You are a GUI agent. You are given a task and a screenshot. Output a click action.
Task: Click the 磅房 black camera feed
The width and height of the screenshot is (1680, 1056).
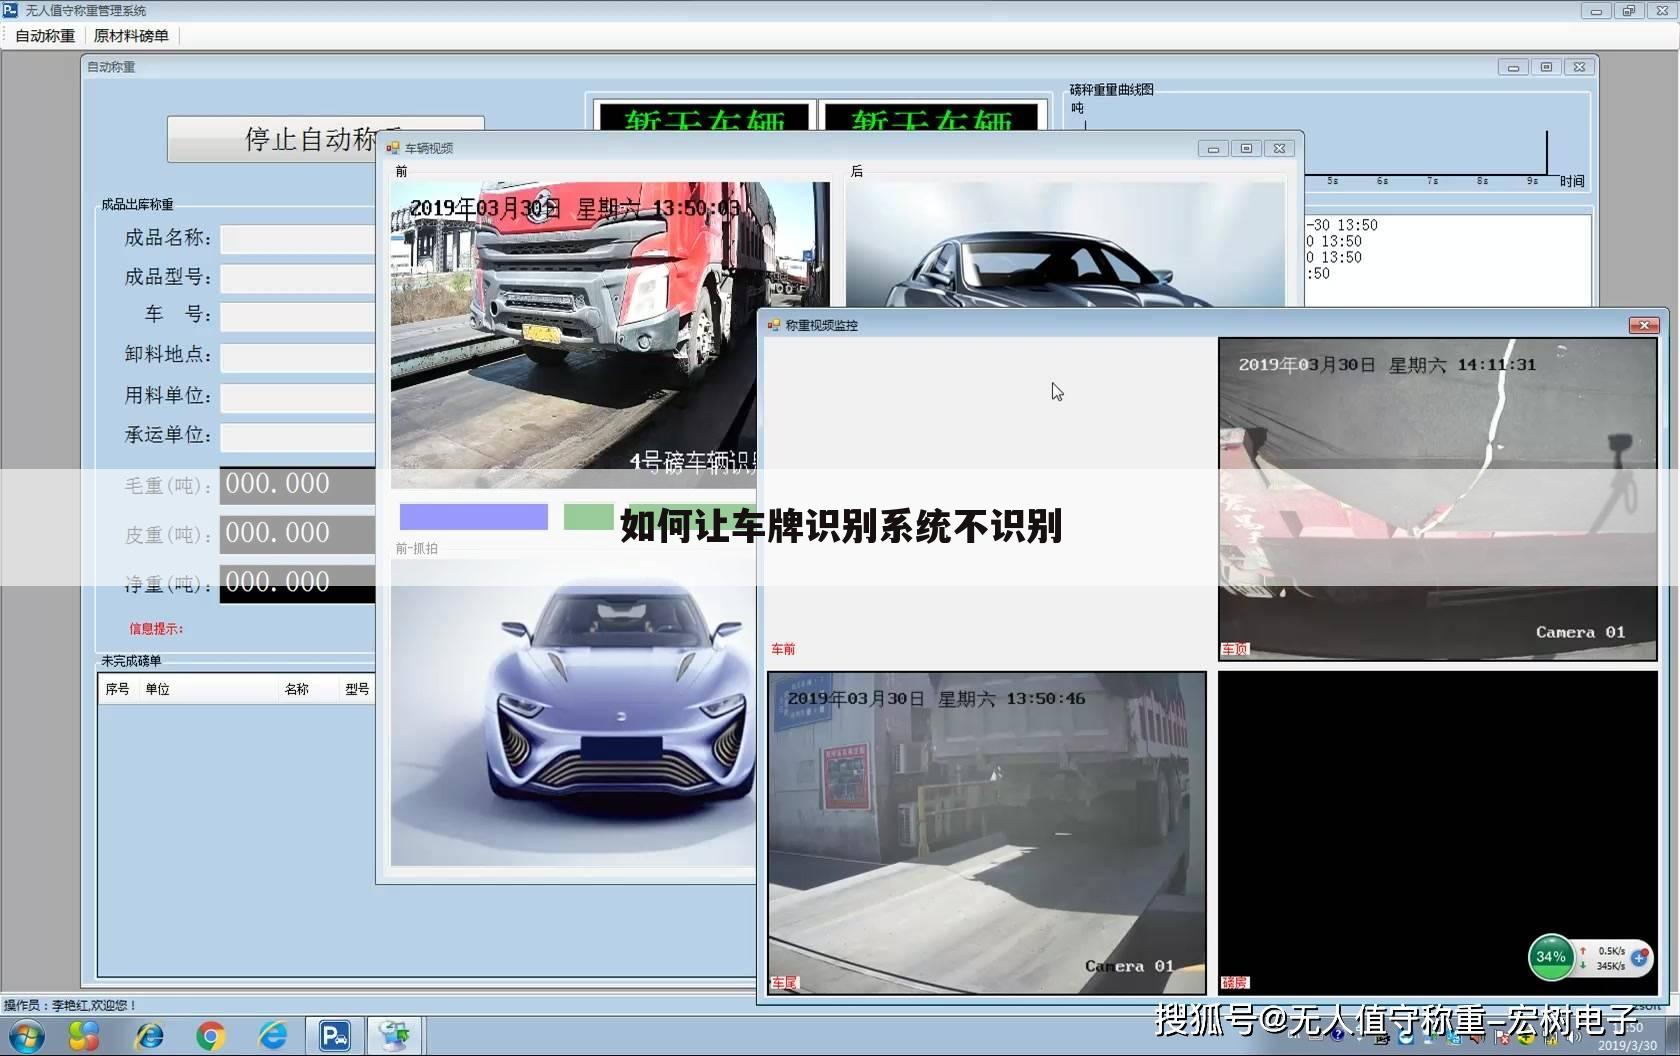(1437, 833)
